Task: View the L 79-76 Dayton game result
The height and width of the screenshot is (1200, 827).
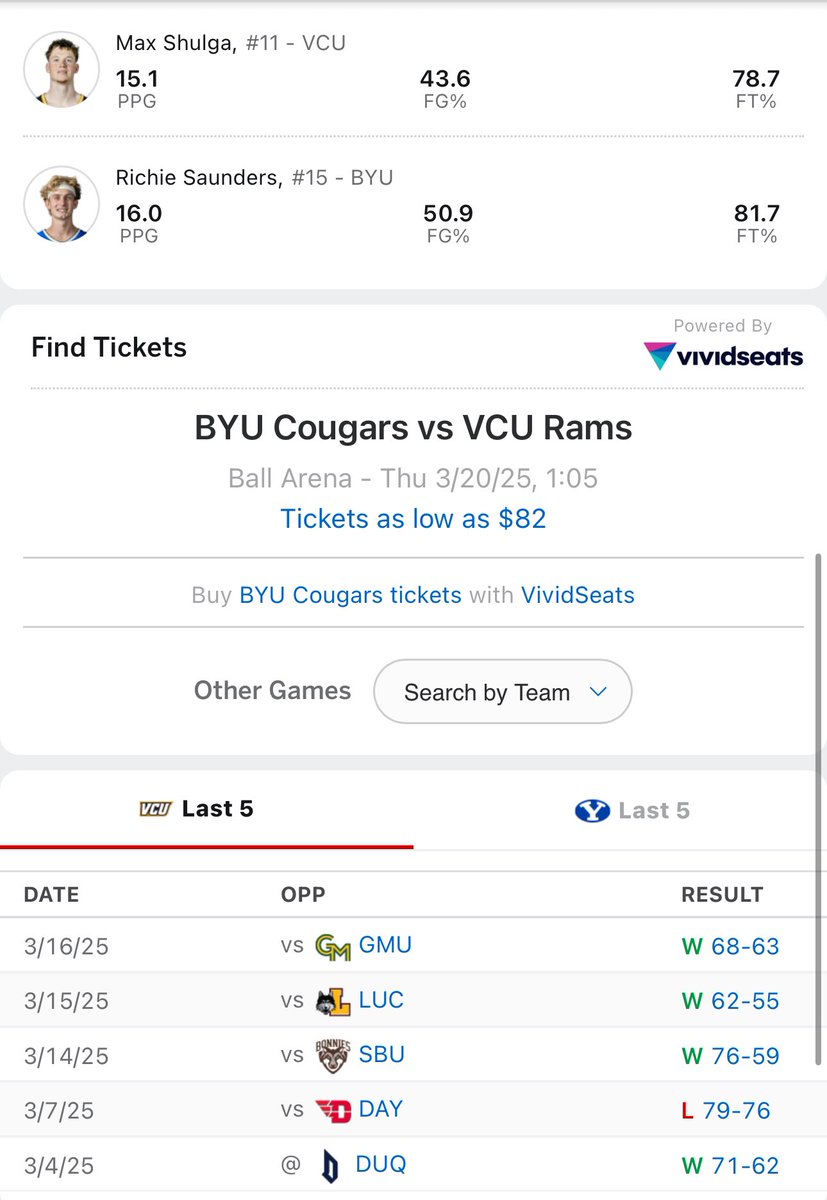Action: [x=726, y=1110]
